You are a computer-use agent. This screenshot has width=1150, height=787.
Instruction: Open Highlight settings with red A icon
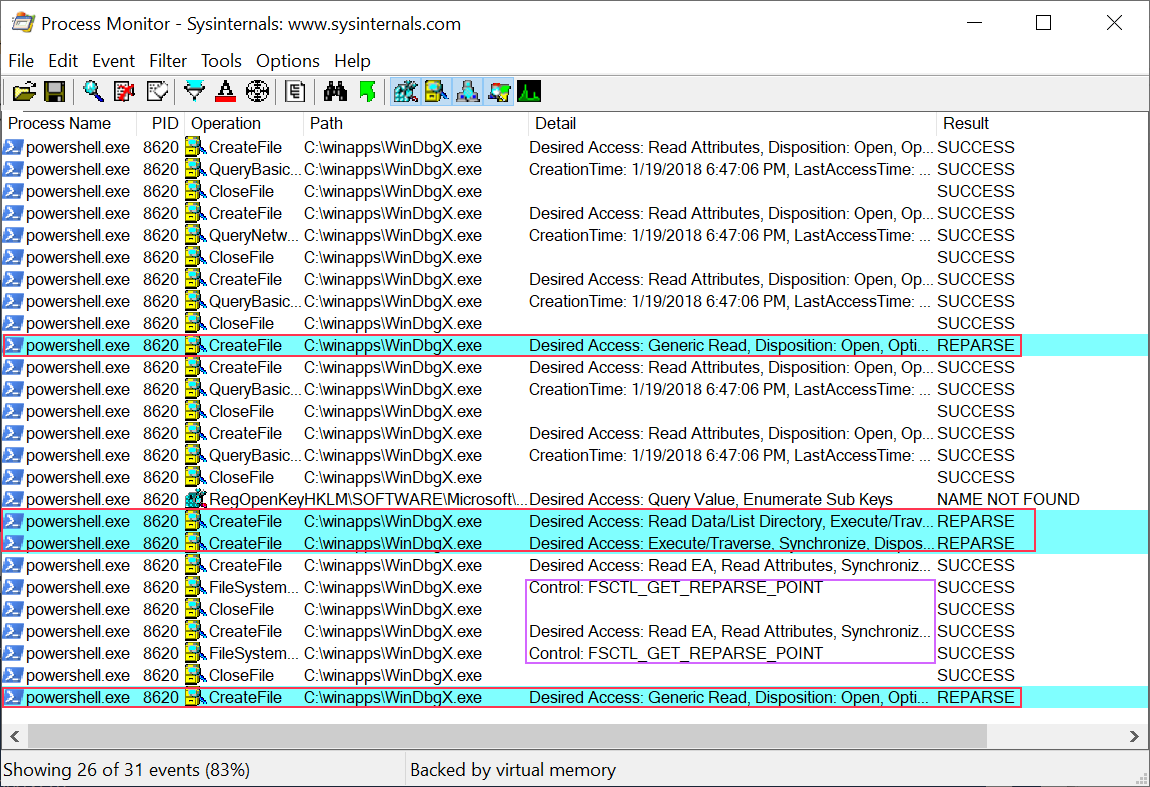tap(226, 92)
